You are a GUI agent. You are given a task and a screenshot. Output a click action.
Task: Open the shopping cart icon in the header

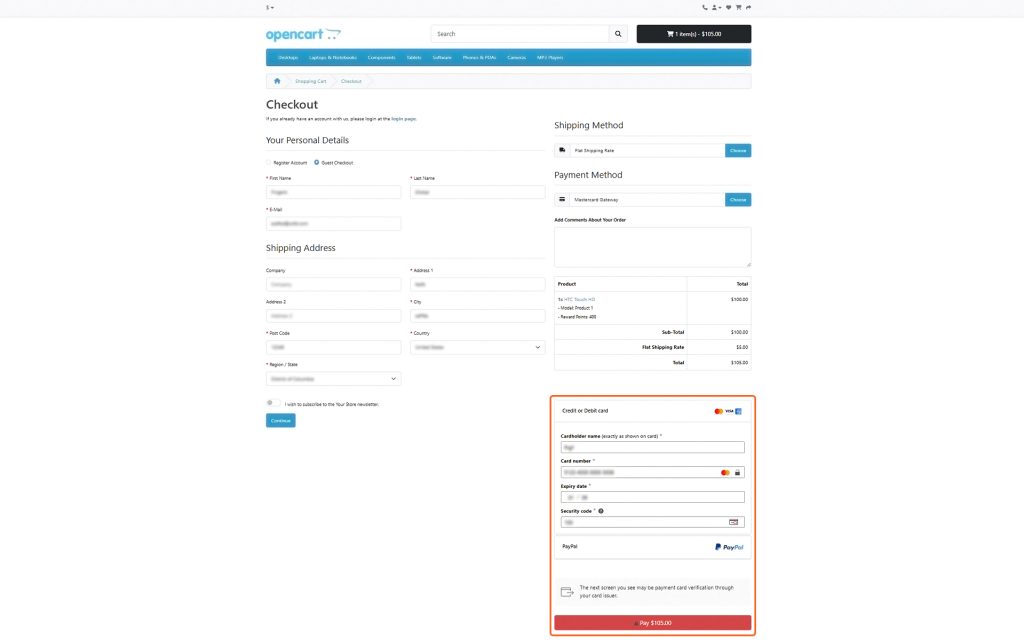point(739,6)
